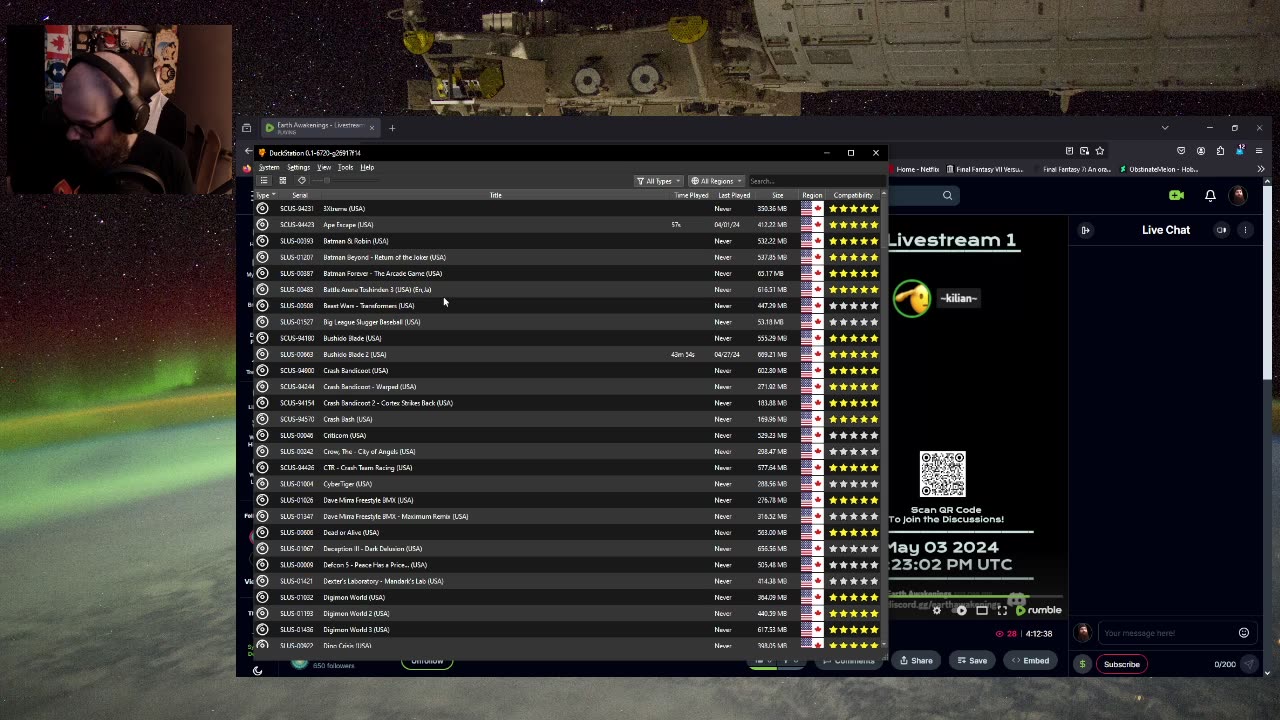
Task: Select Crash Bandicoot - Warped (USA)
Action: [x=568, y=387]
